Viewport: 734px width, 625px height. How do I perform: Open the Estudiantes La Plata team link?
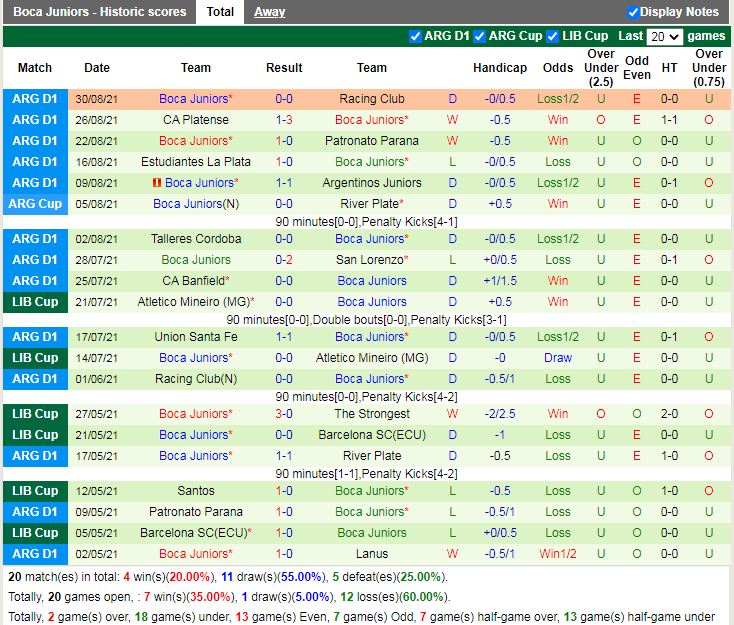[196, 162]
